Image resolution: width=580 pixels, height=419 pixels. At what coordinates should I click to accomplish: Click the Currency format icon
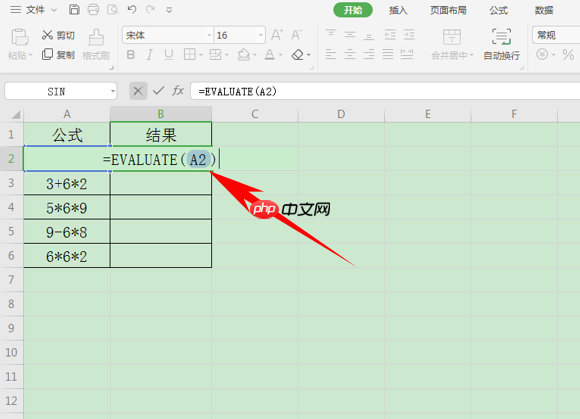point(542,55)
